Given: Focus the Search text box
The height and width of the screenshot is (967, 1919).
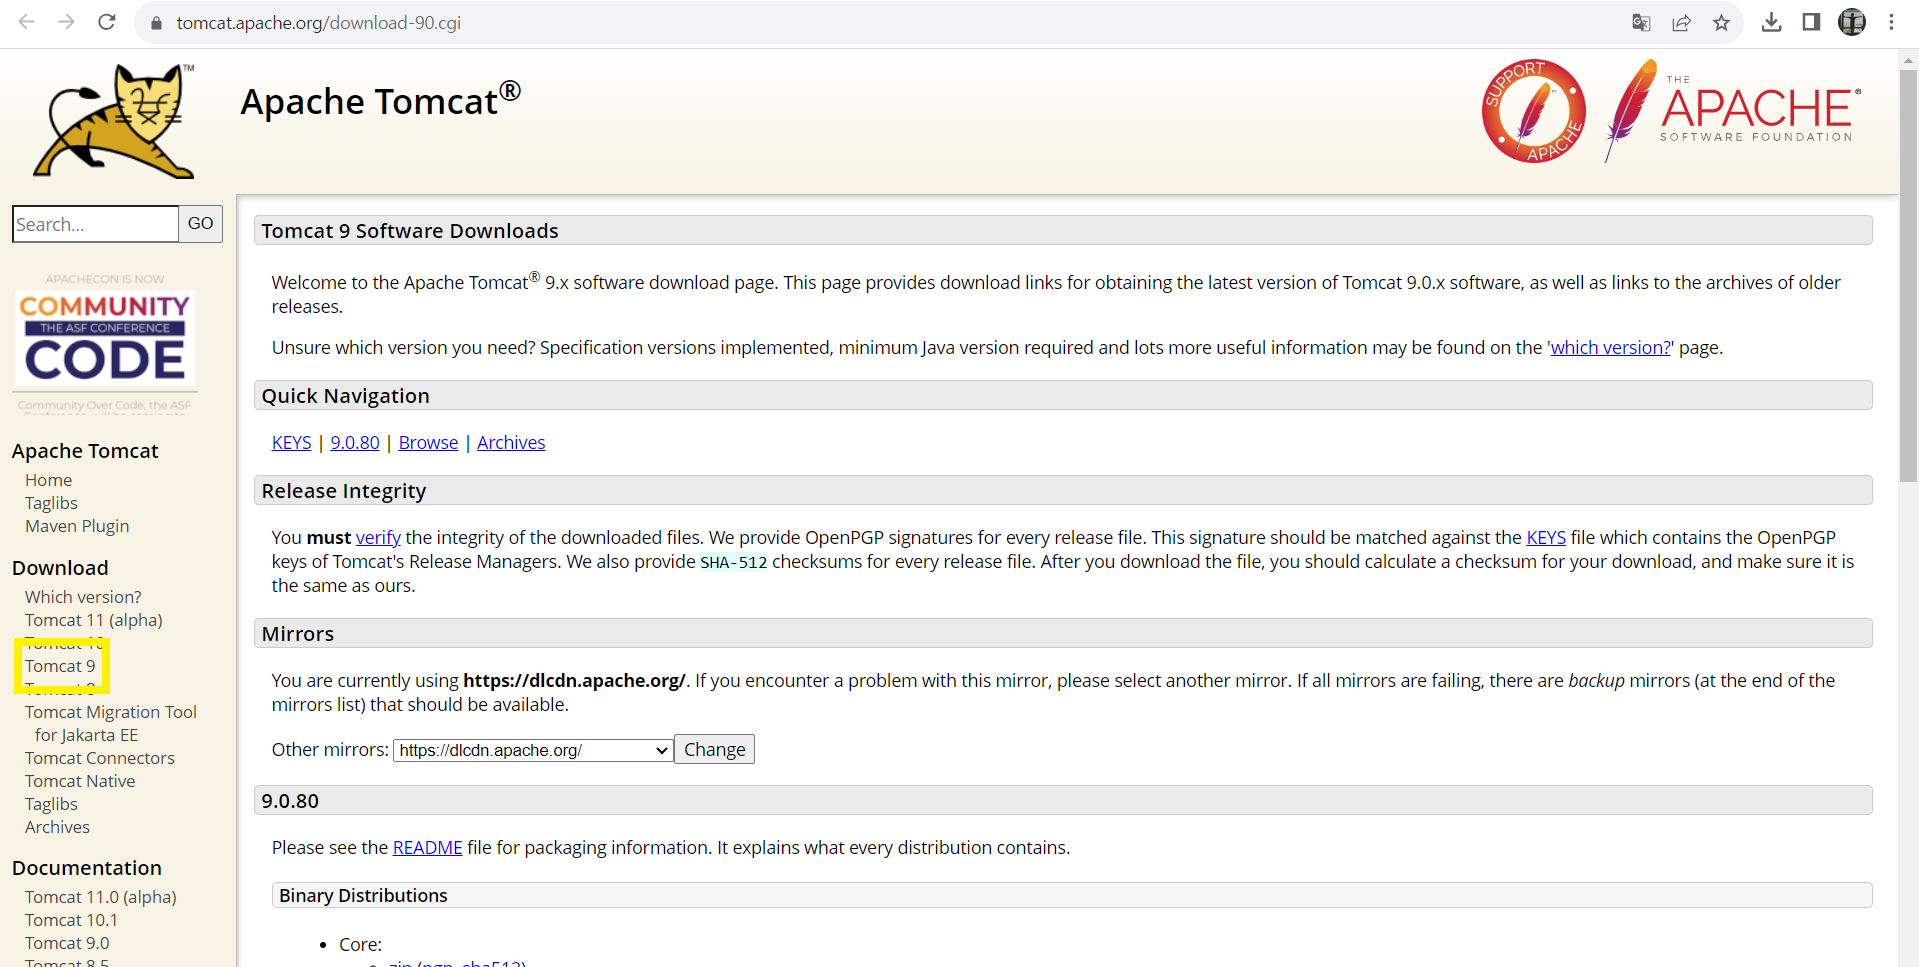Looking at the screenshot, I should (x=95, y=224).
